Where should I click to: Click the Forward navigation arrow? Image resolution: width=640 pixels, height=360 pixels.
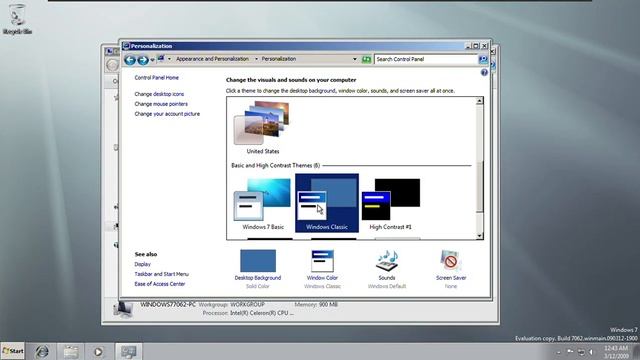coord(143,60)
